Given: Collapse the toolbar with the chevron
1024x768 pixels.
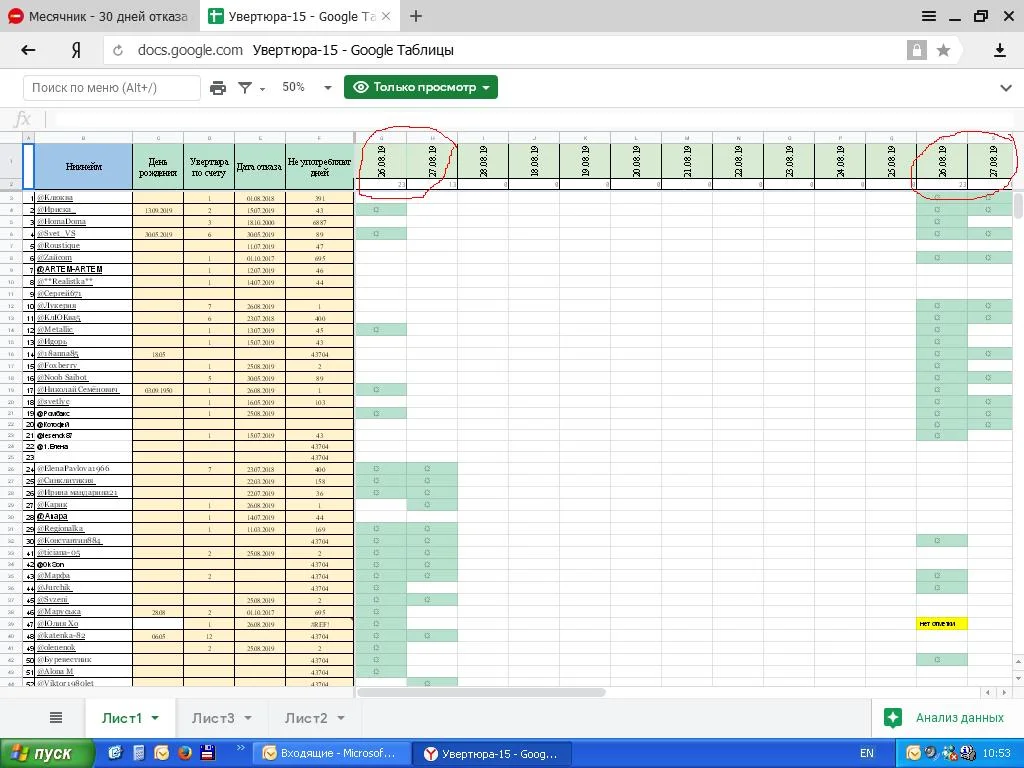Looking at the screenshot, I should click(x=1006, y=88).
